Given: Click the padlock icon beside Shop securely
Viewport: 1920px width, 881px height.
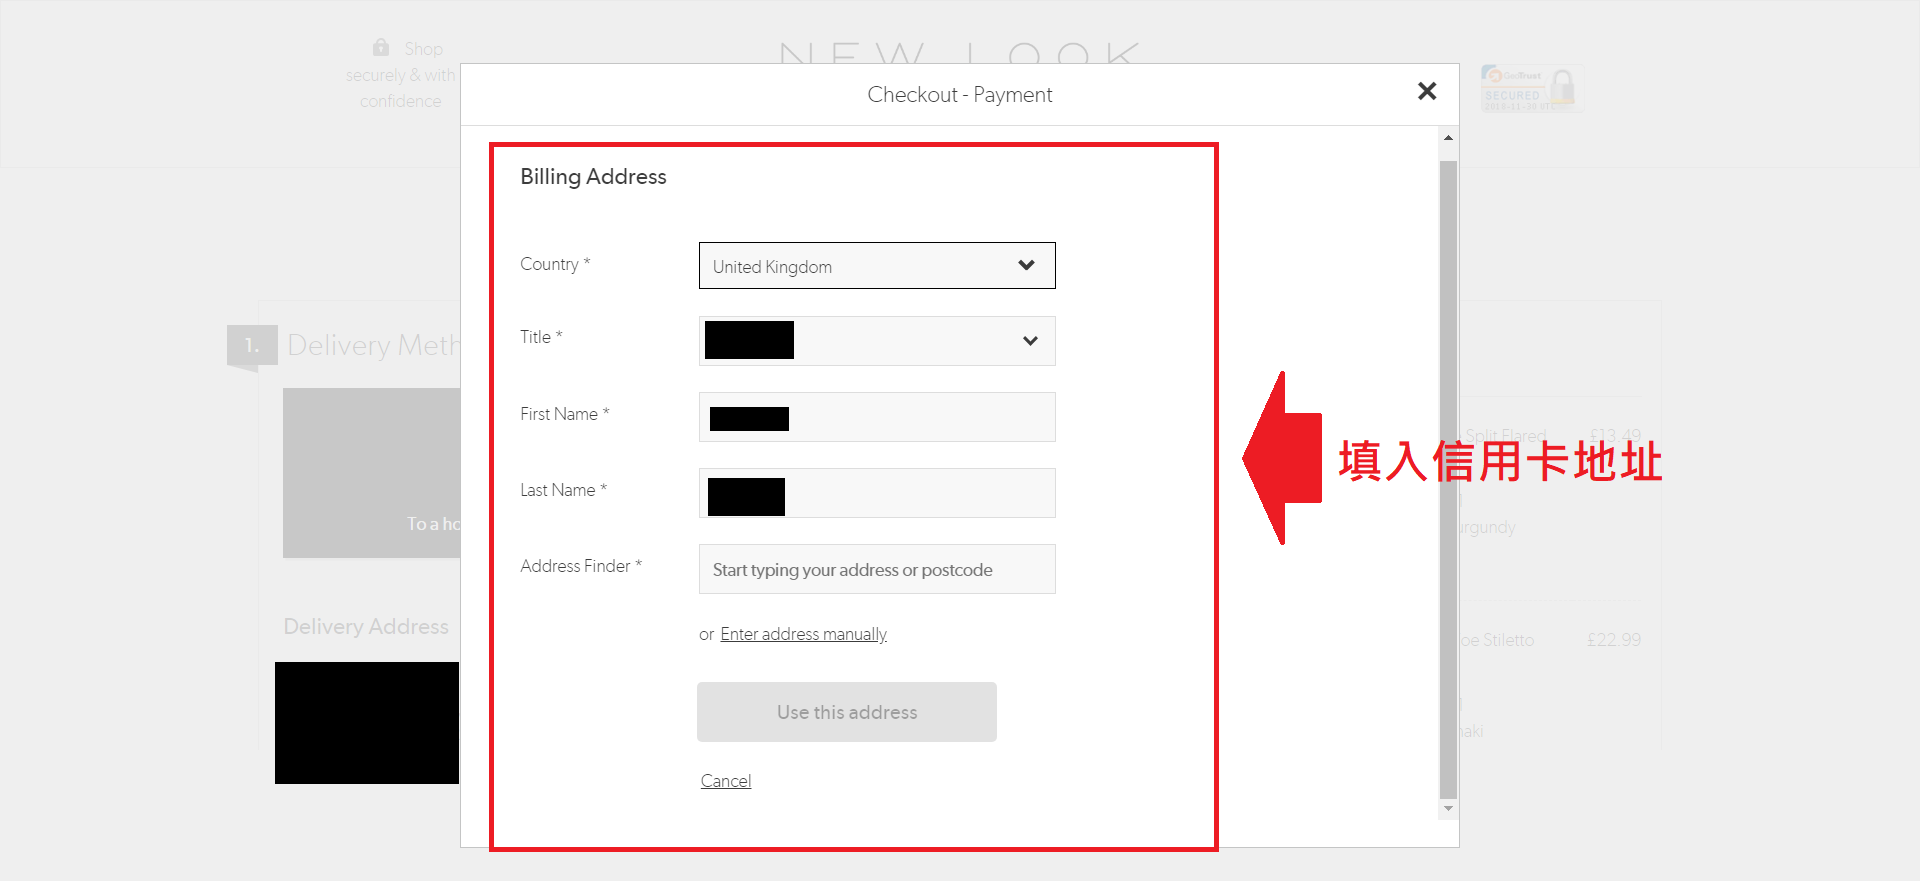Looking at the screenshot, I should (x=381, y=47).
